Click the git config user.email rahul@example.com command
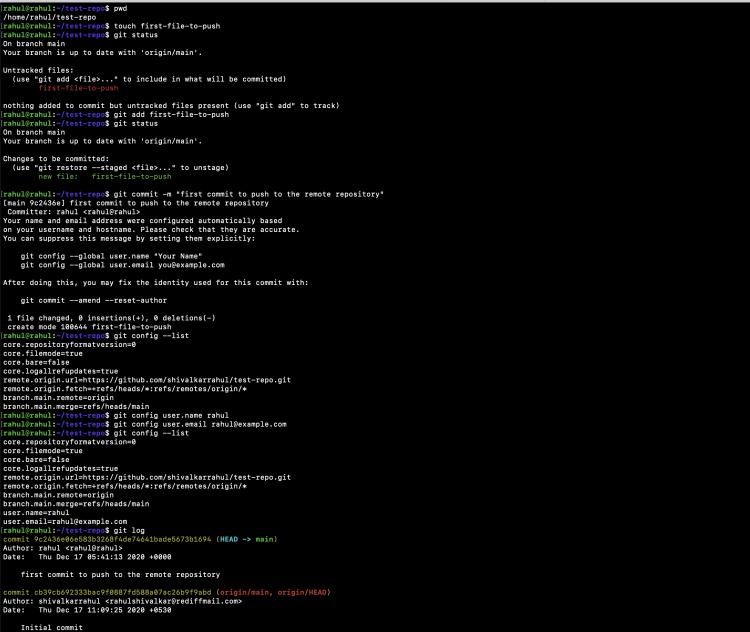Viewport: 750px width, 632px height. click(x=201, y=423)
